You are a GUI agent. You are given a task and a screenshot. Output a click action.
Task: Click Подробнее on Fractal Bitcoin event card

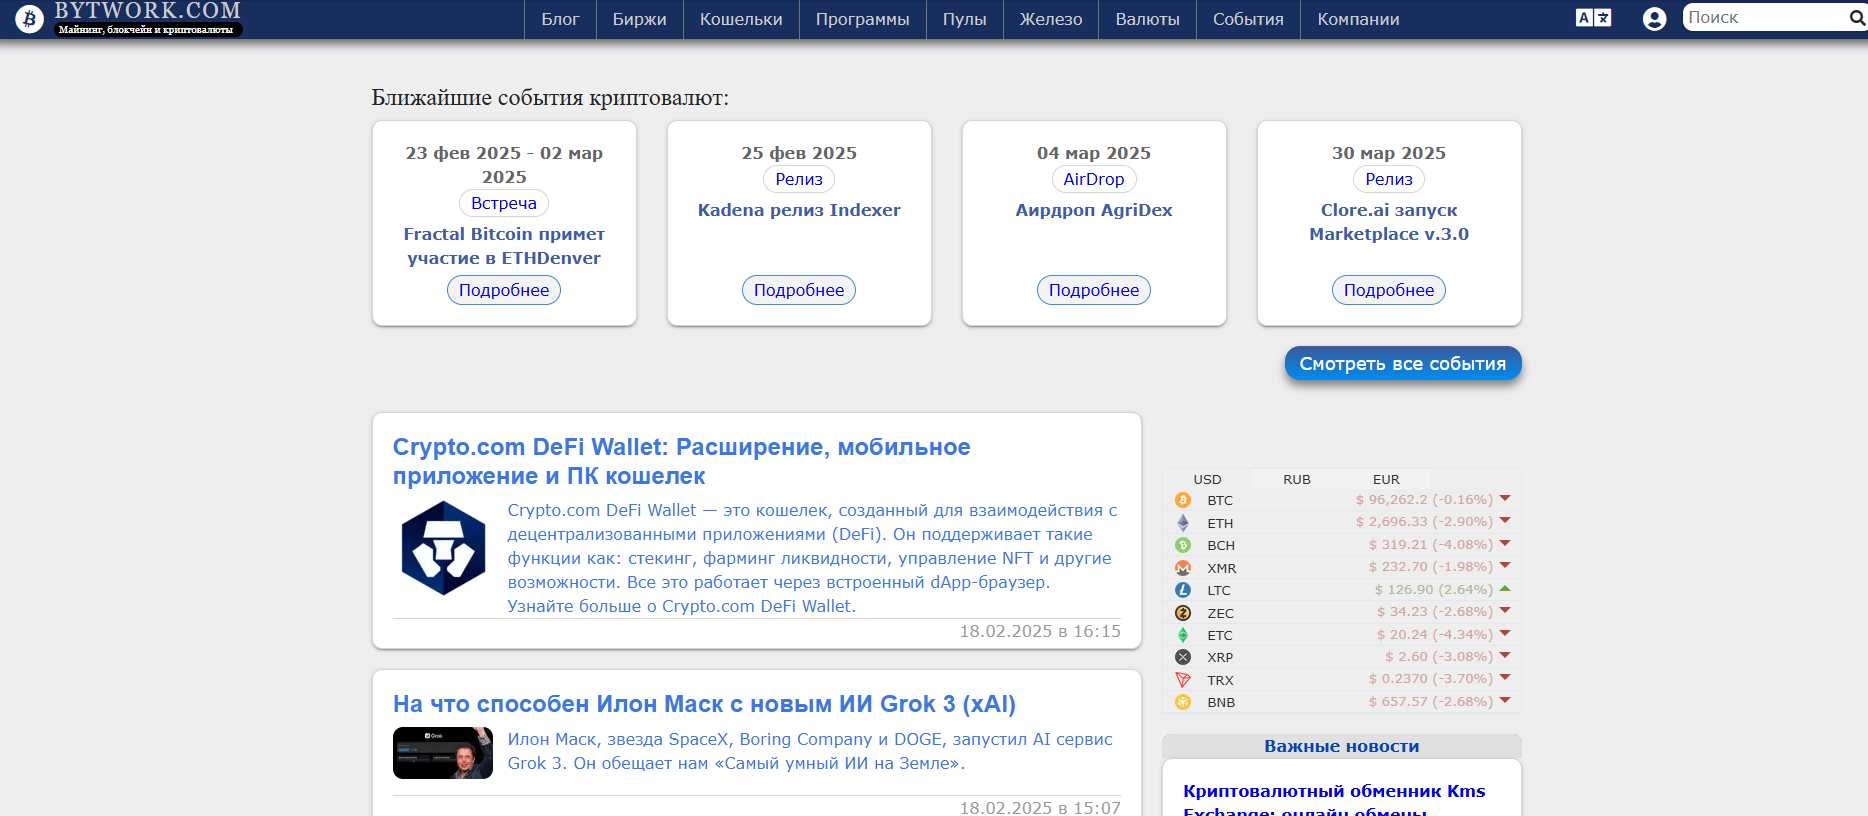click(x=504, y=290)
